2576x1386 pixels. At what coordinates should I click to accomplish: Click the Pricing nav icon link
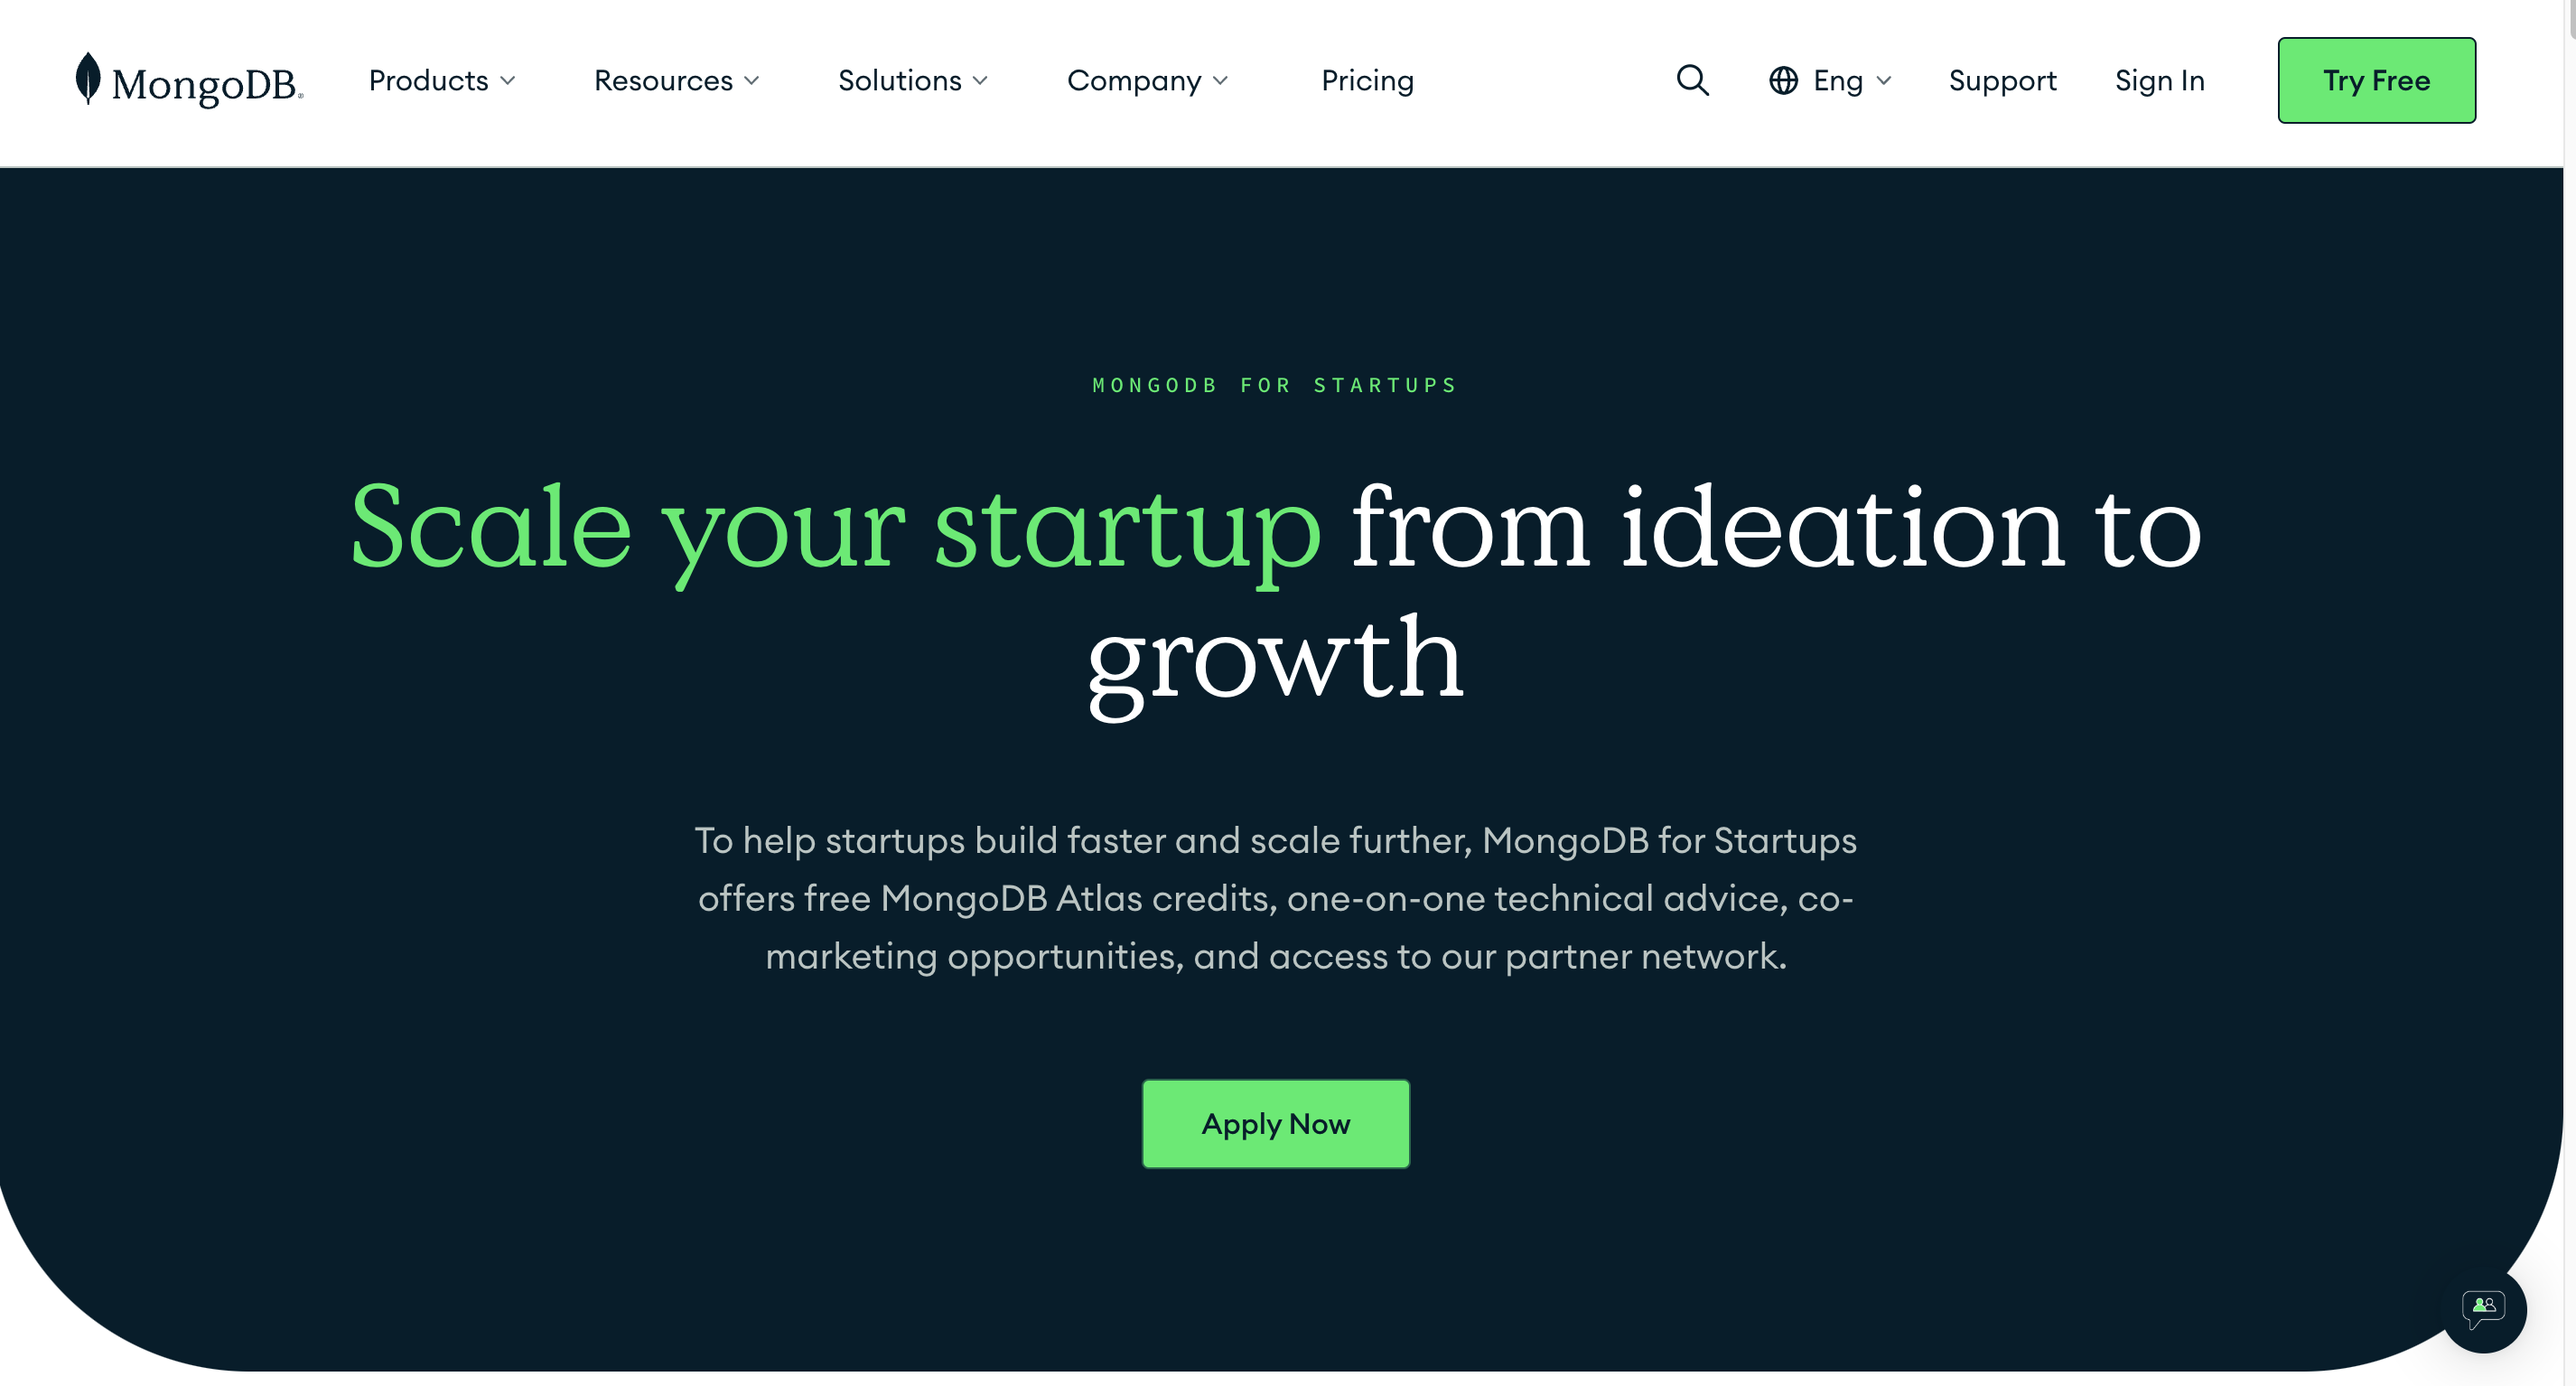click(x=1367, y=80)
